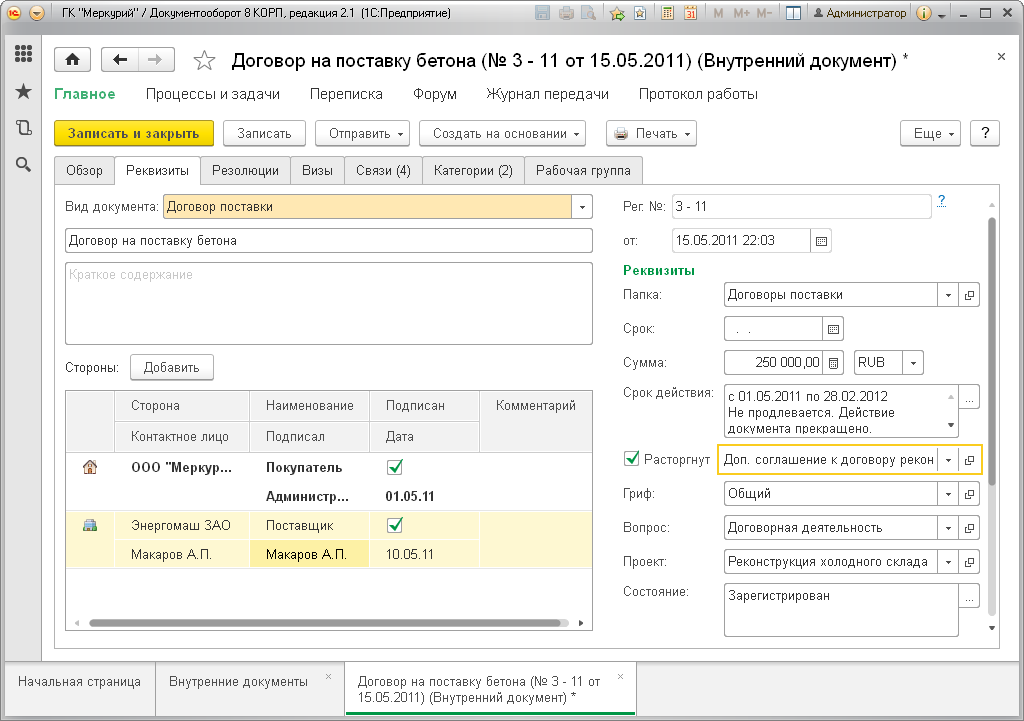Open the calculator in the title bar
1024x721 pixels.
(667, 13)
